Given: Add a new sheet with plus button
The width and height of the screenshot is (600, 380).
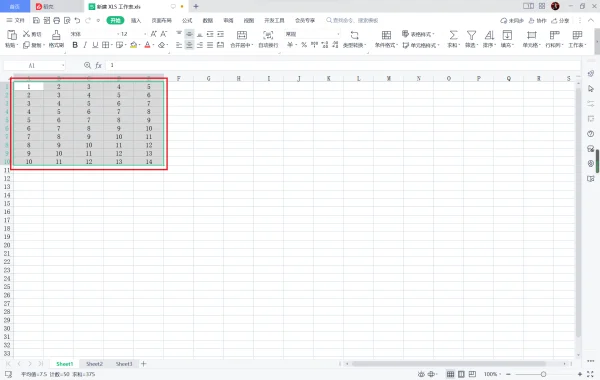Looking at the screenshot, I should [143, 364].
